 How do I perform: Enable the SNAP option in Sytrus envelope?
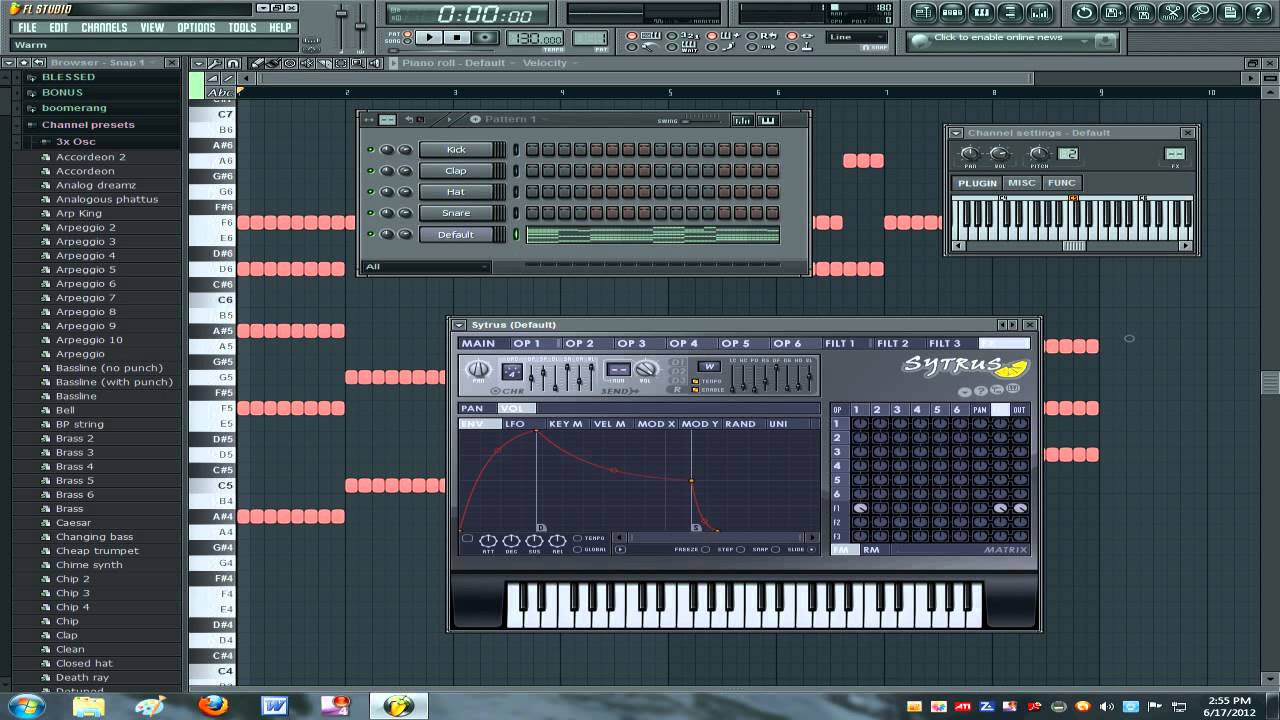(775, 549)
